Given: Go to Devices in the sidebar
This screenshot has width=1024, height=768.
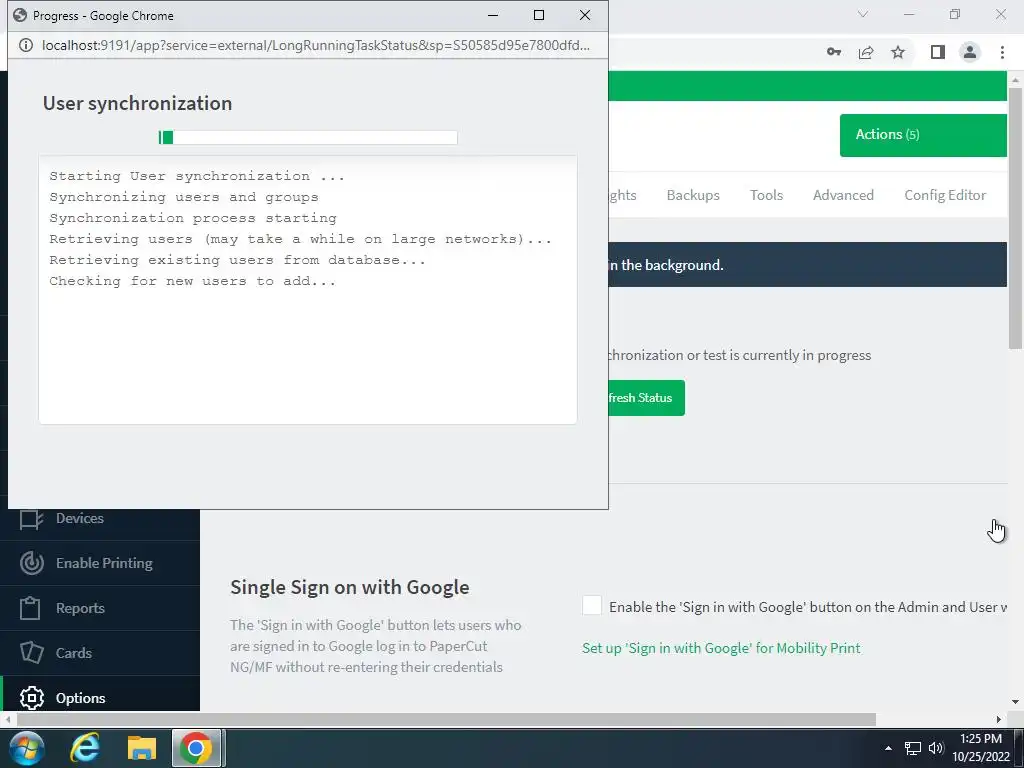Looking at the screenshot, I should point(80,518).
